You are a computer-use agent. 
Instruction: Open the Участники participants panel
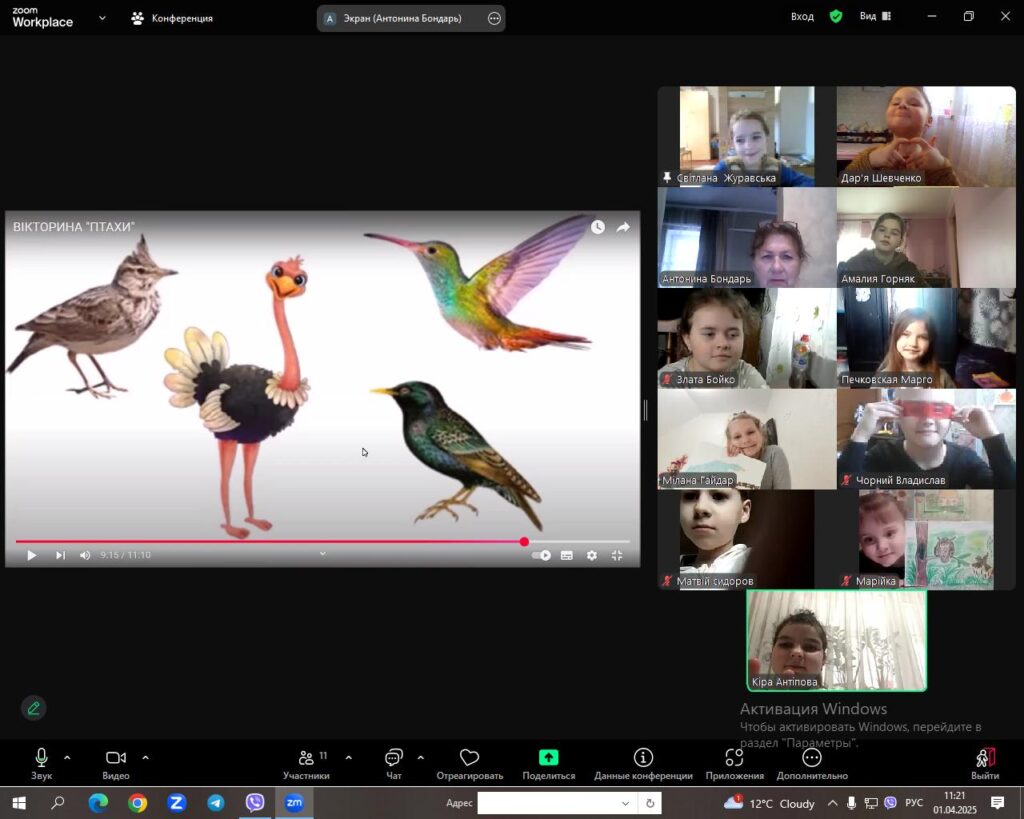tap(306, 763)
